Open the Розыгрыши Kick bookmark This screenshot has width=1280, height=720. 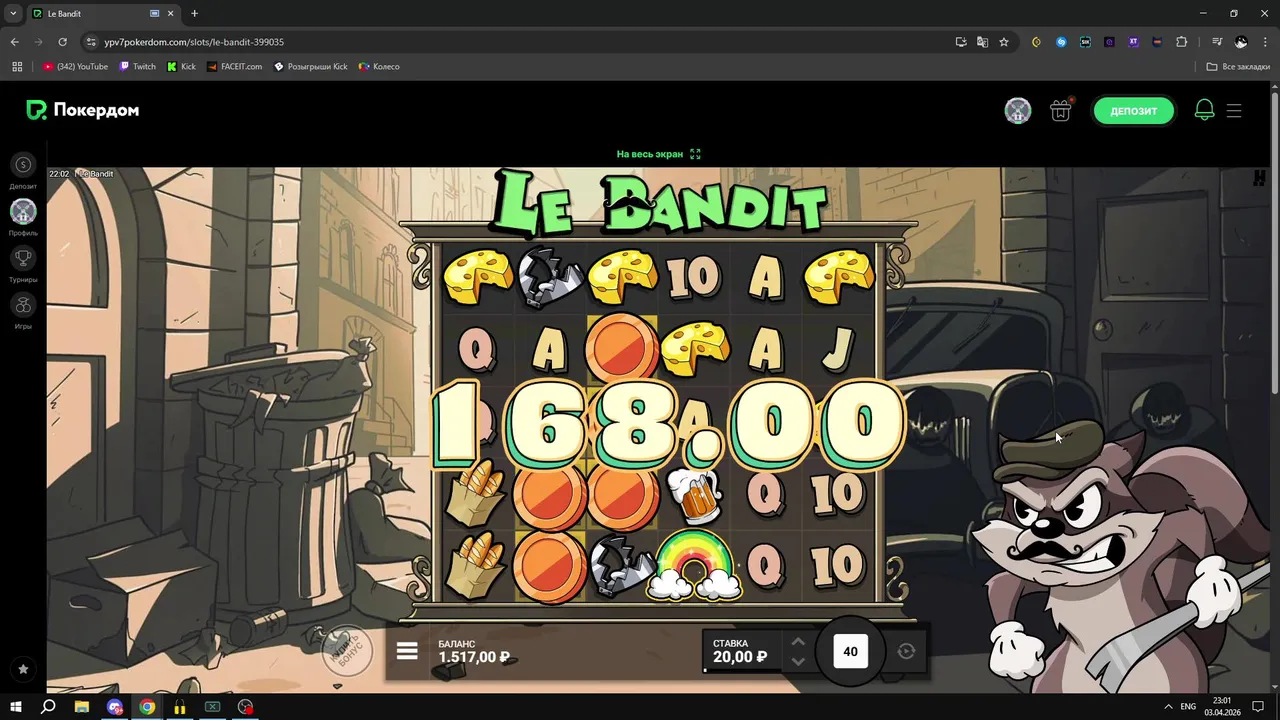click(311, 67)
